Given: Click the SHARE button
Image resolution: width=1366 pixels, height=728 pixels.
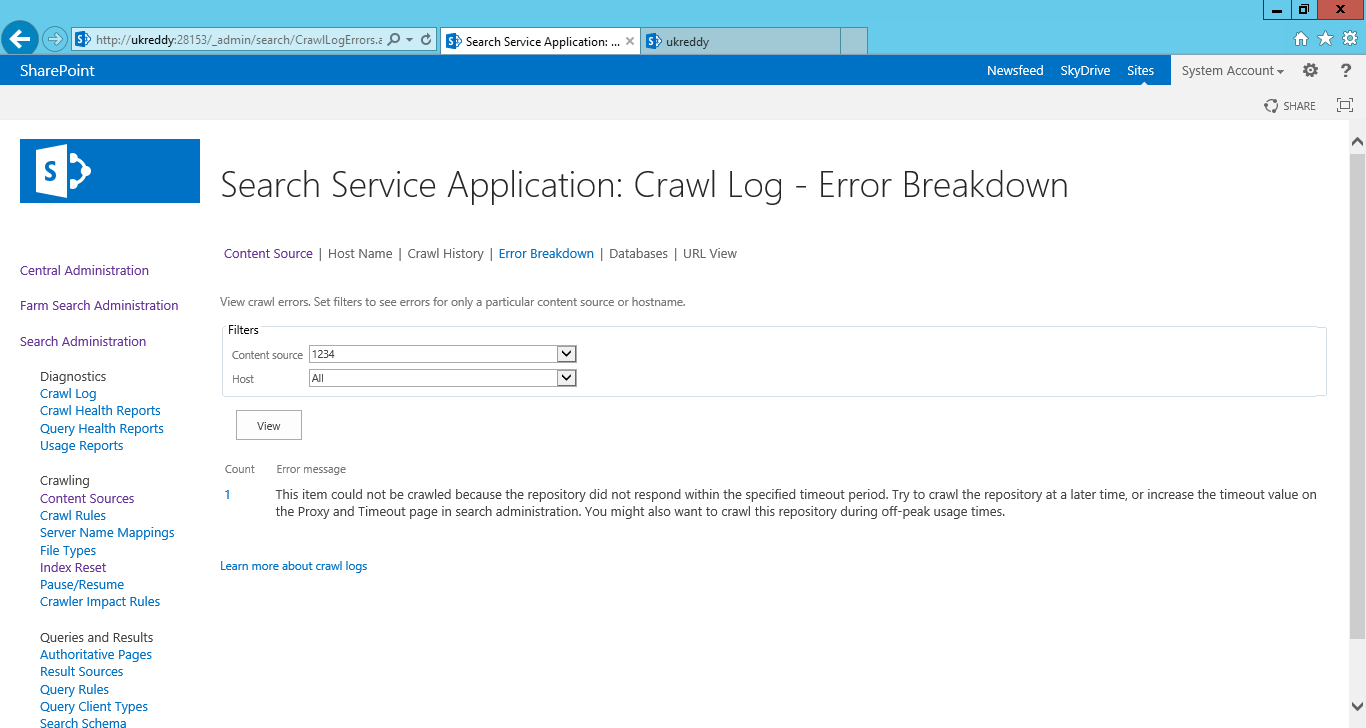Looking at the screenshot, I should tap(1290, 105).
